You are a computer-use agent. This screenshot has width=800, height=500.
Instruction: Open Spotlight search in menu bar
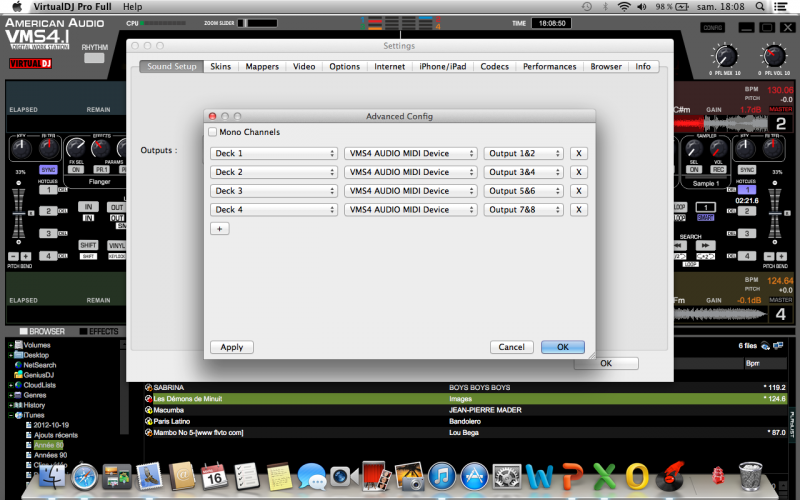coord(760,7)
